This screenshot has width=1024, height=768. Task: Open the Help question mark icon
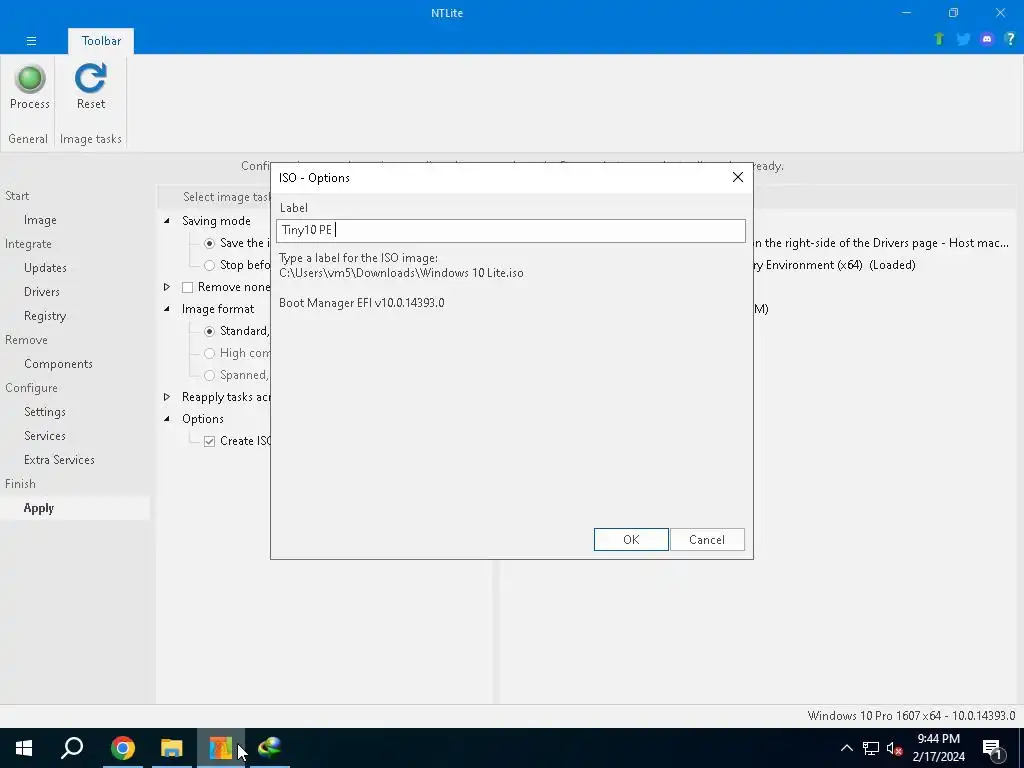coord(1010,39)
